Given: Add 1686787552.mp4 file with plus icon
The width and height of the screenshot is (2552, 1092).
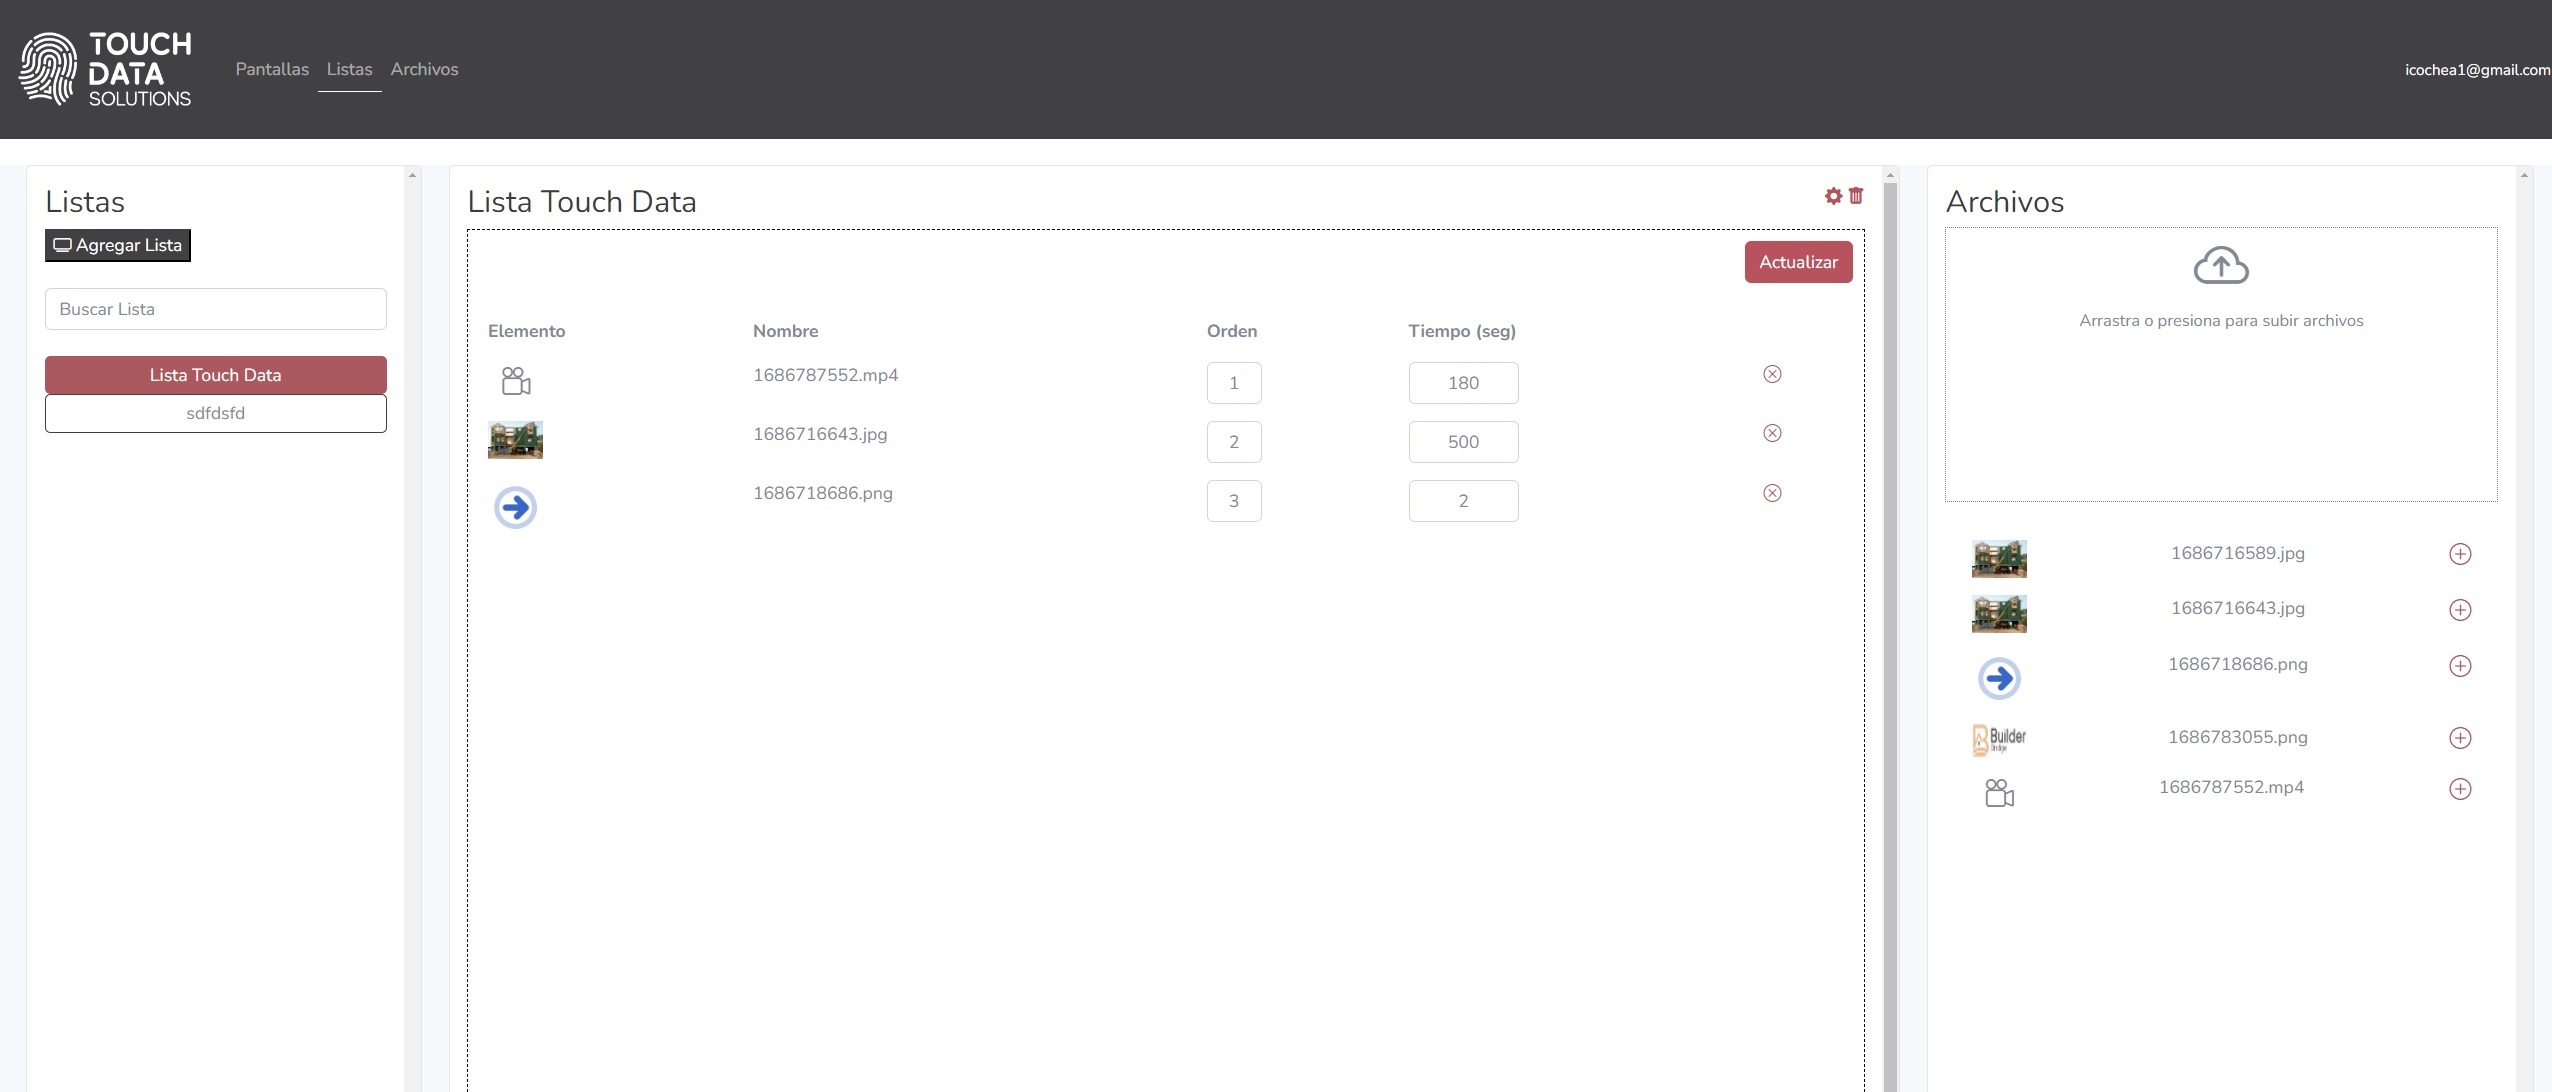Looking at the screenshot, I should click(2460, 789).
